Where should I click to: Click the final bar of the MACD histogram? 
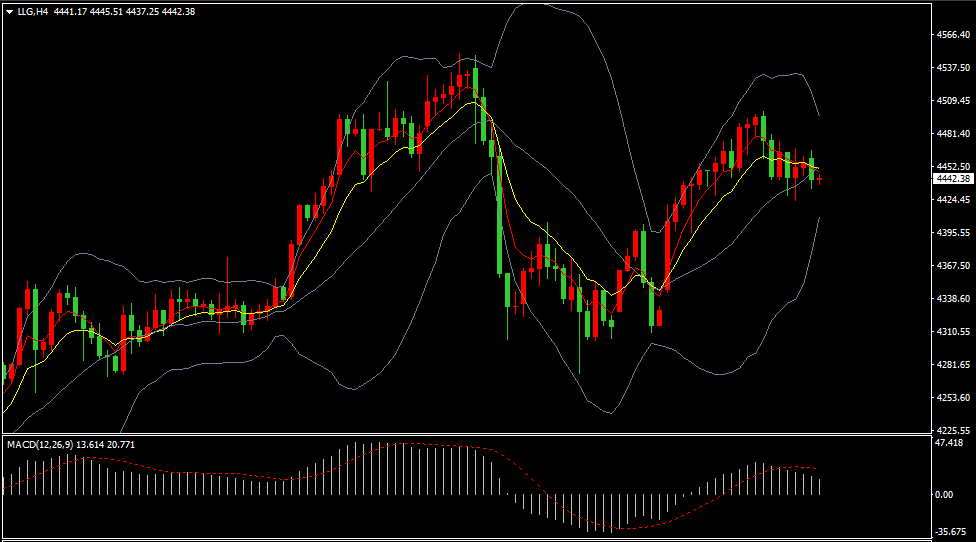coord(820,486)
